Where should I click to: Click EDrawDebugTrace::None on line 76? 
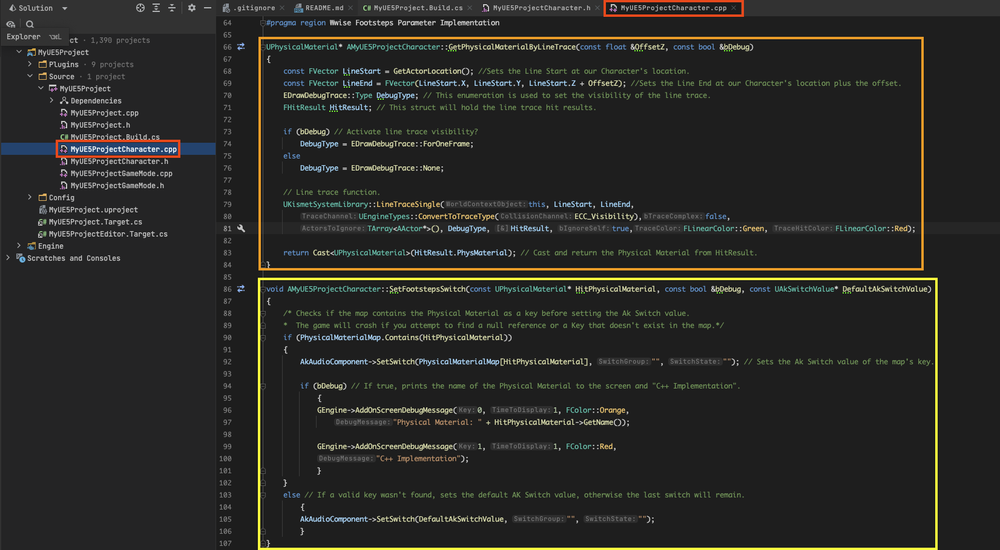coord(395,168)
